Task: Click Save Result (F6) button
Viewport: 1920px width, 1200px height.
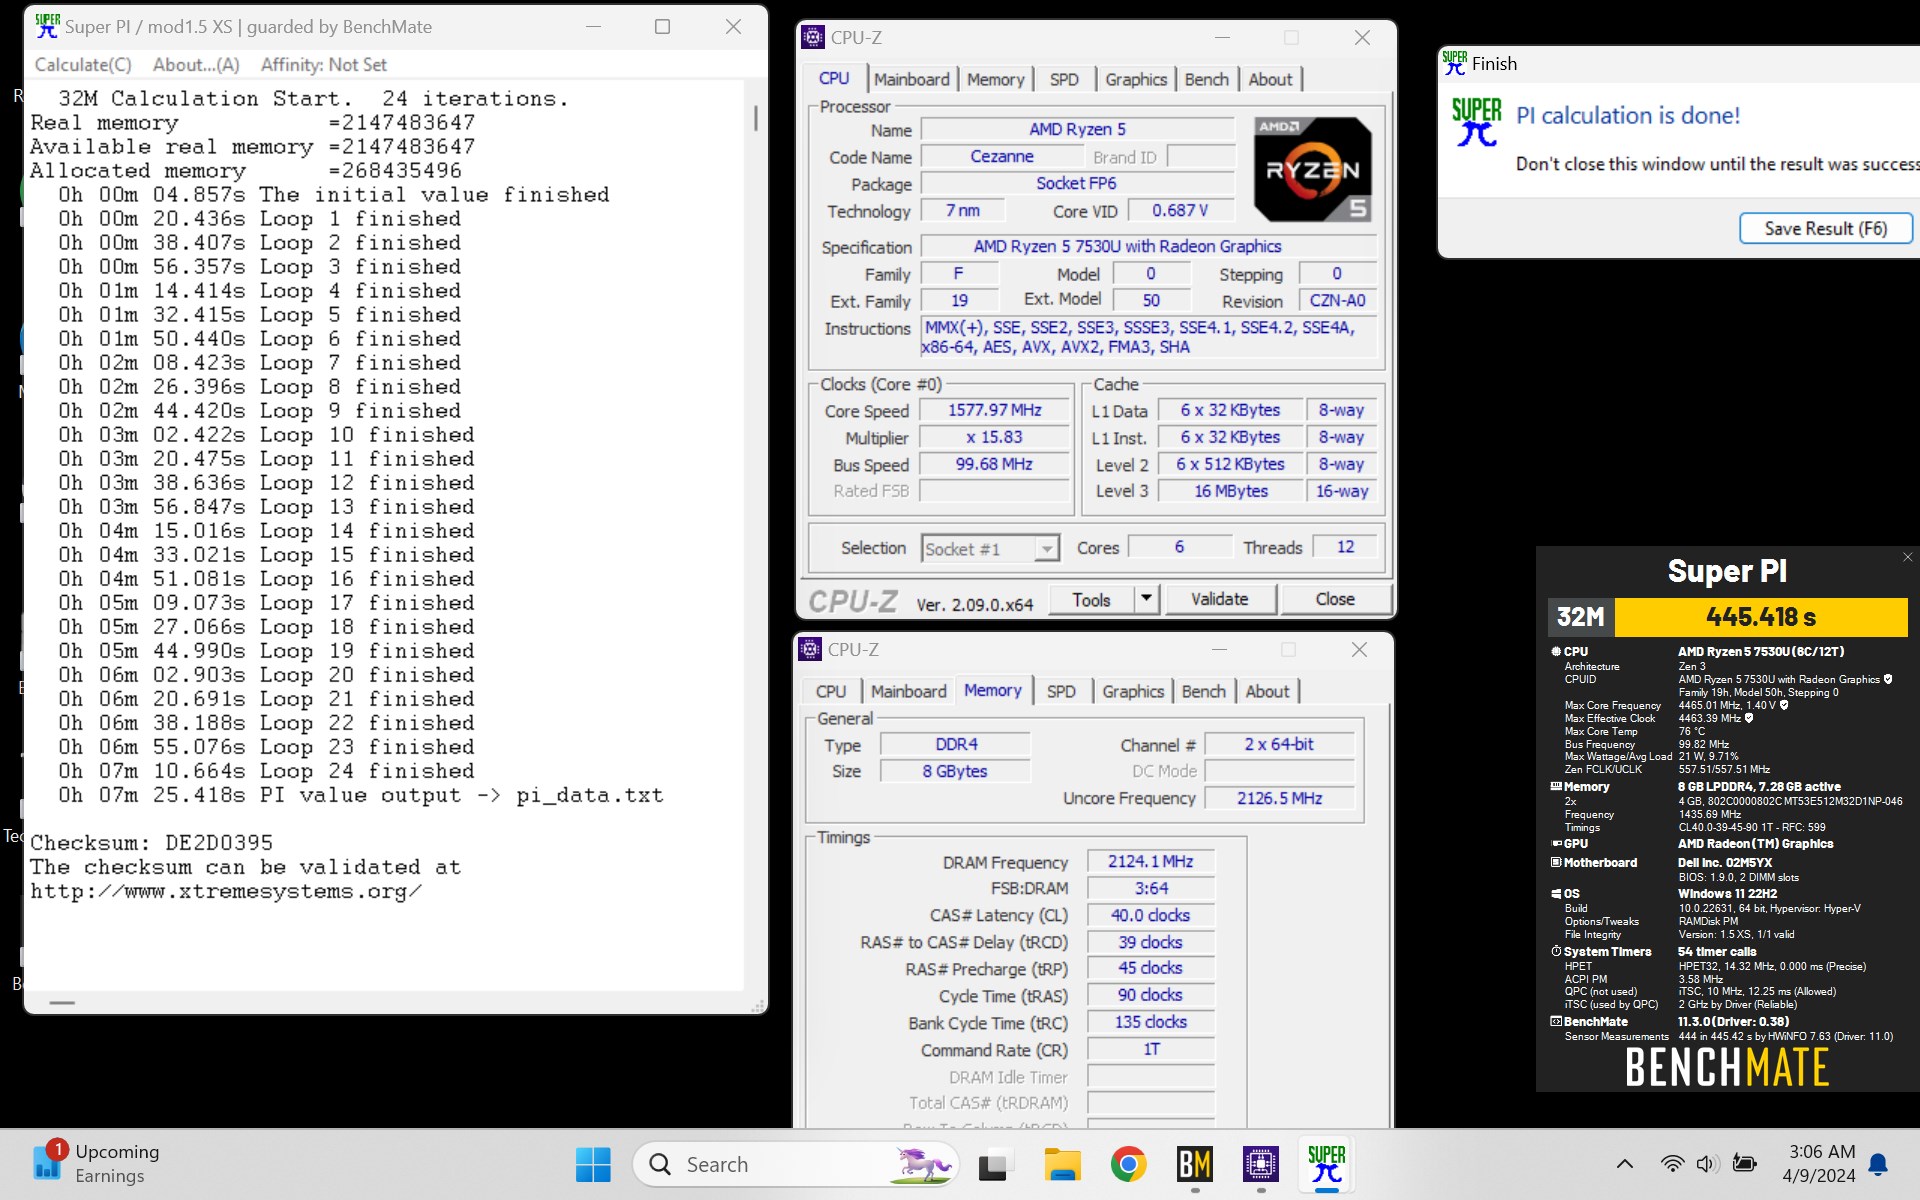Action: pos(1825,229)
